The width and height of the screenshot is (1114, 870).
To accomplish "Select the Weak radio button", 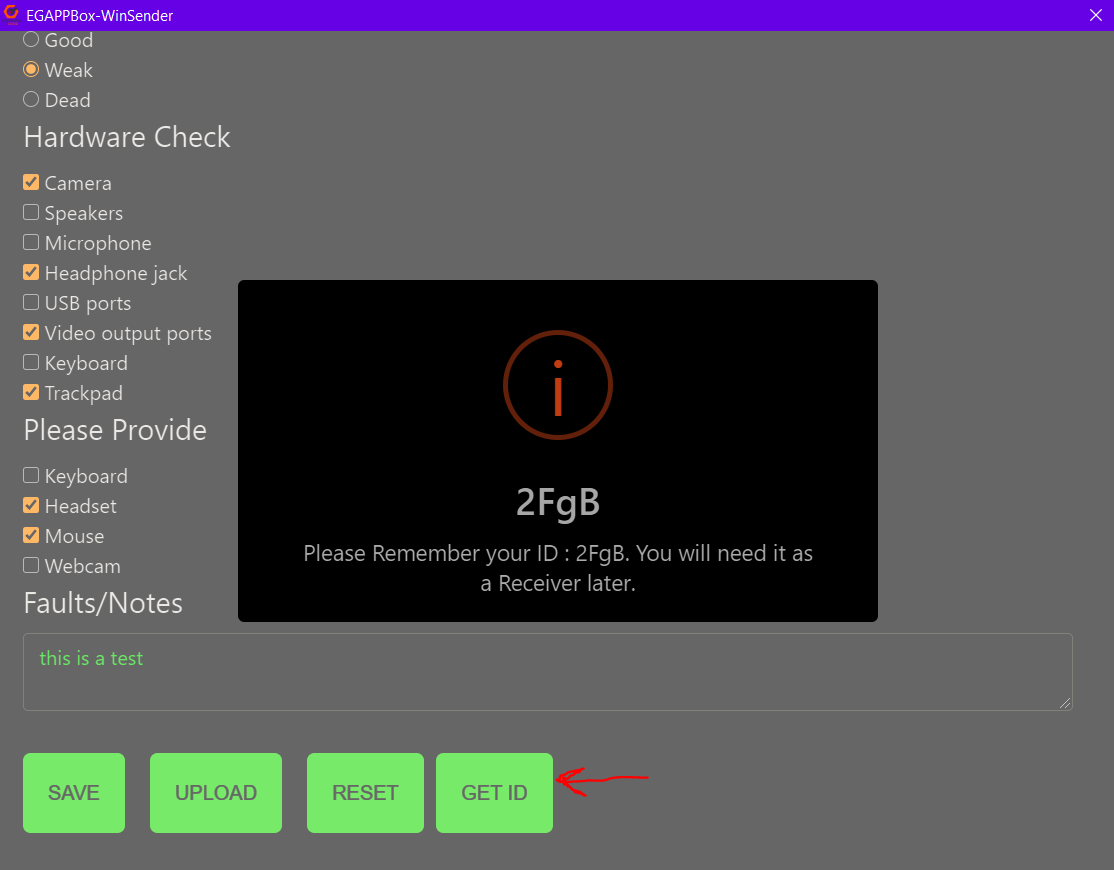I will click(31, 70).
